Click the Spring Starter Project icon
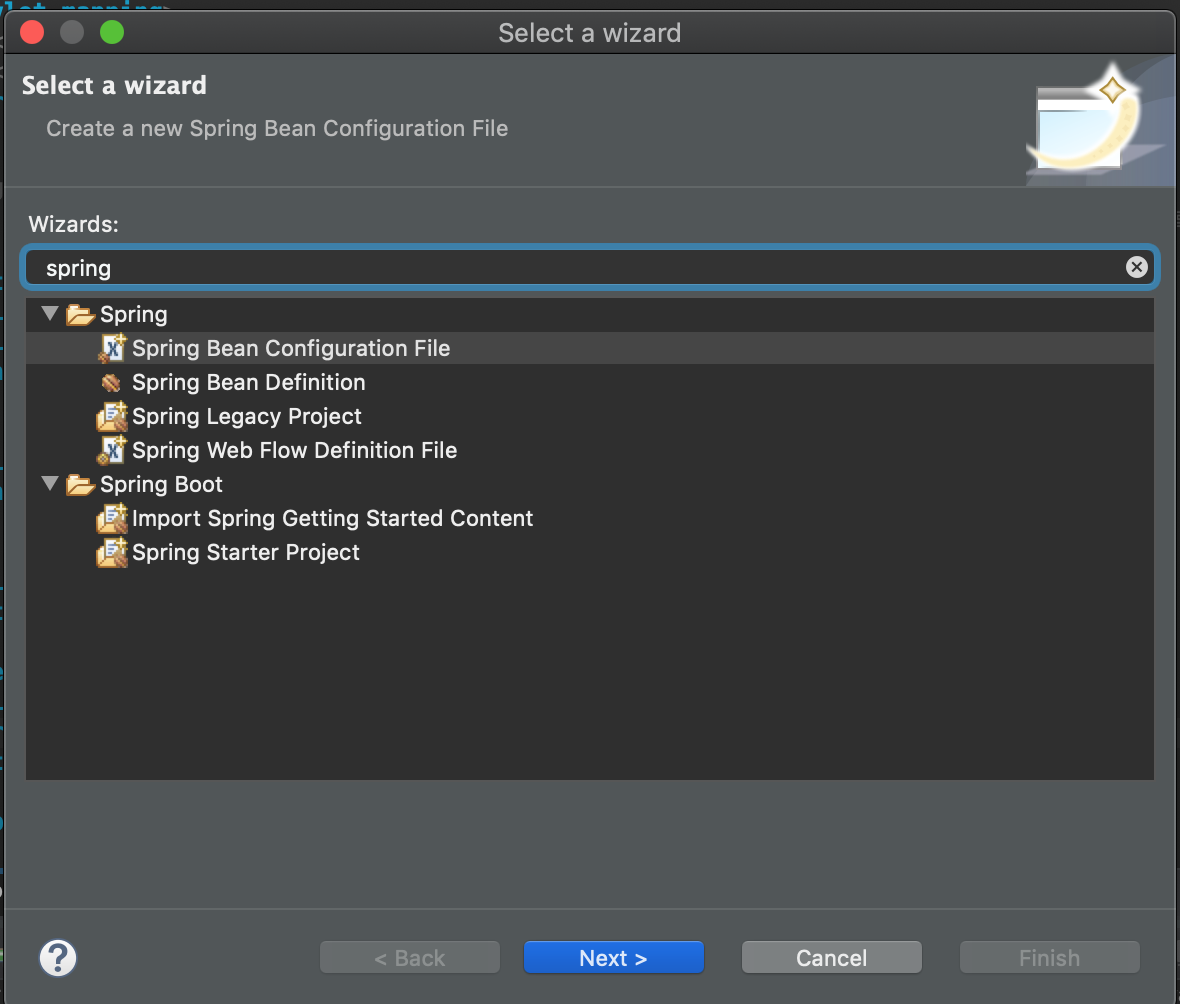Image resolution: width=1180 pixels, height=1004 pixels. coord(112,552)
